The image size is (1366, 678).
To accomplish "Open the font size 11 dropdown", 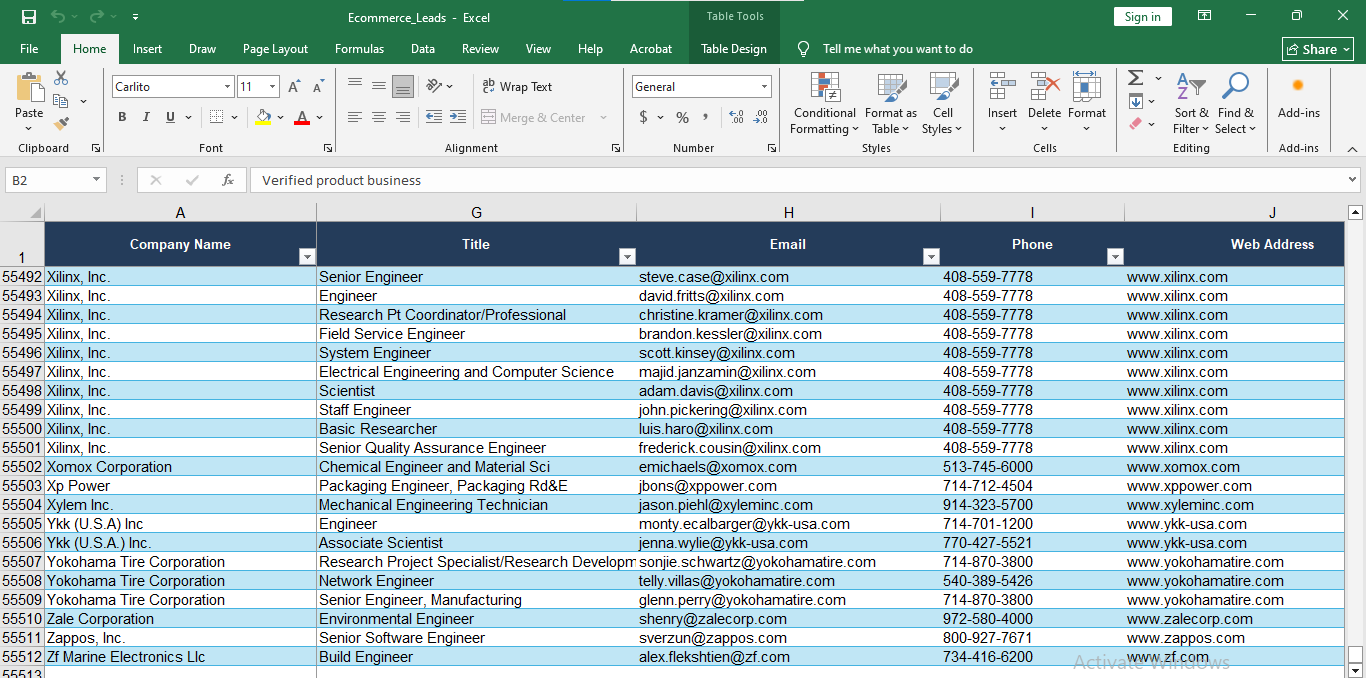I will (x=273, y=87).
